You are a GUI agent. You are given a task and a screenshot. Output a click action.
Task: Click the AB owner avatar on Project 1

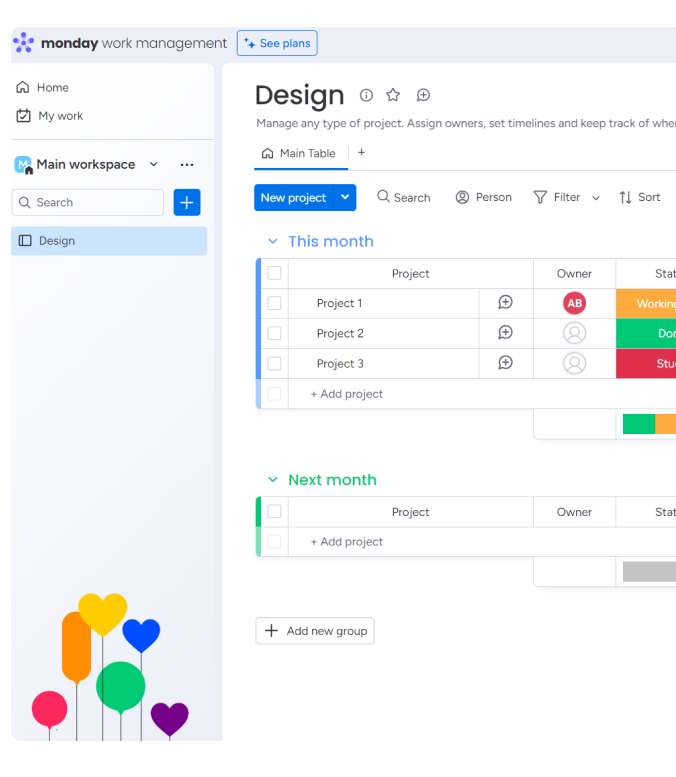pyautogui.click(x=574, y=303)
